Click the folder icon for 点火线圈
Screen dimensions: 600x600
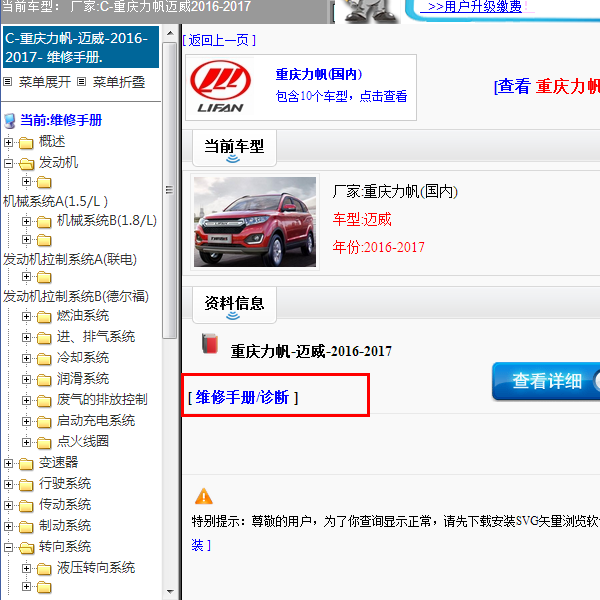tap(44, 443)
